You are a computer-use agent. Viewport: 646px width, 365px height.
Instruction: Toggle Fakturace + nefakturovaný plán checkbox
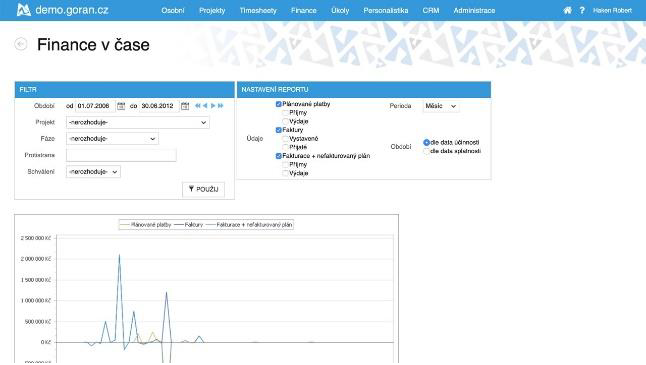(x=279, y=156)
